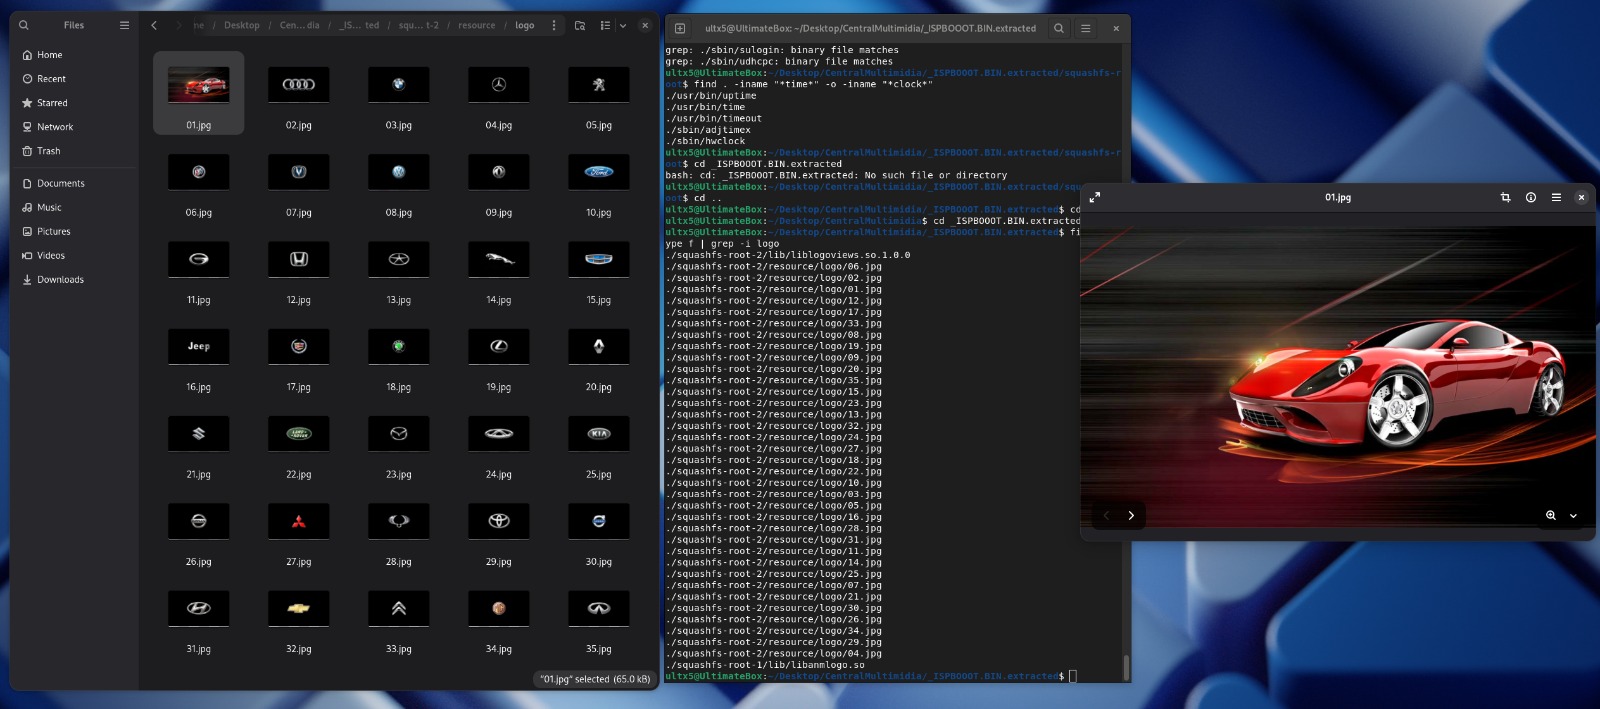
Task: Click the resource breadcrumb in path bar
Action: pos(476,25)
